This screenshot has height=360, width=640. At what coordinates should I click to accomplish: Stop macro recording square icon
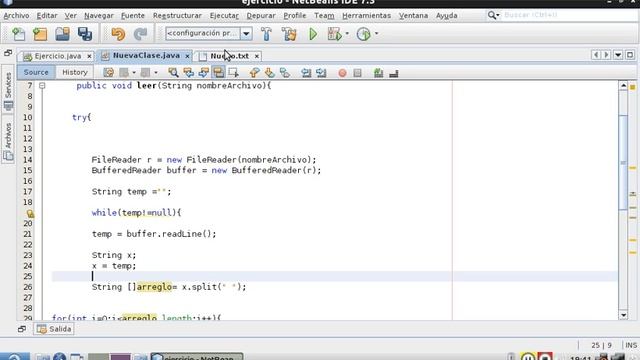pyautogui.click(x=358, y=73)
